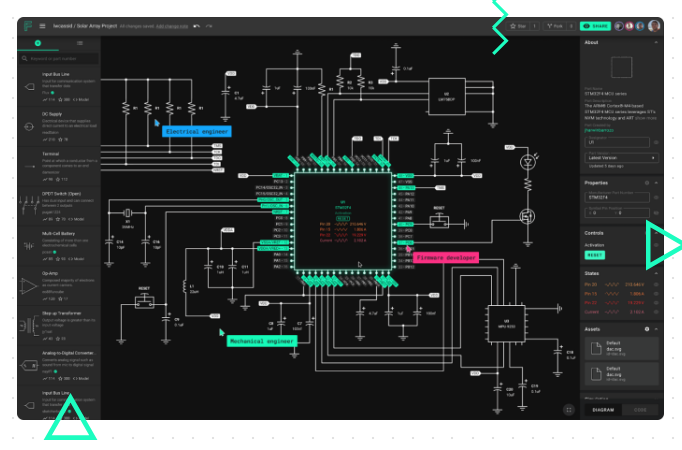Screen dimensions: 682x450
Task: Star the Solar Array project
Action: click(x=521, y=26)
